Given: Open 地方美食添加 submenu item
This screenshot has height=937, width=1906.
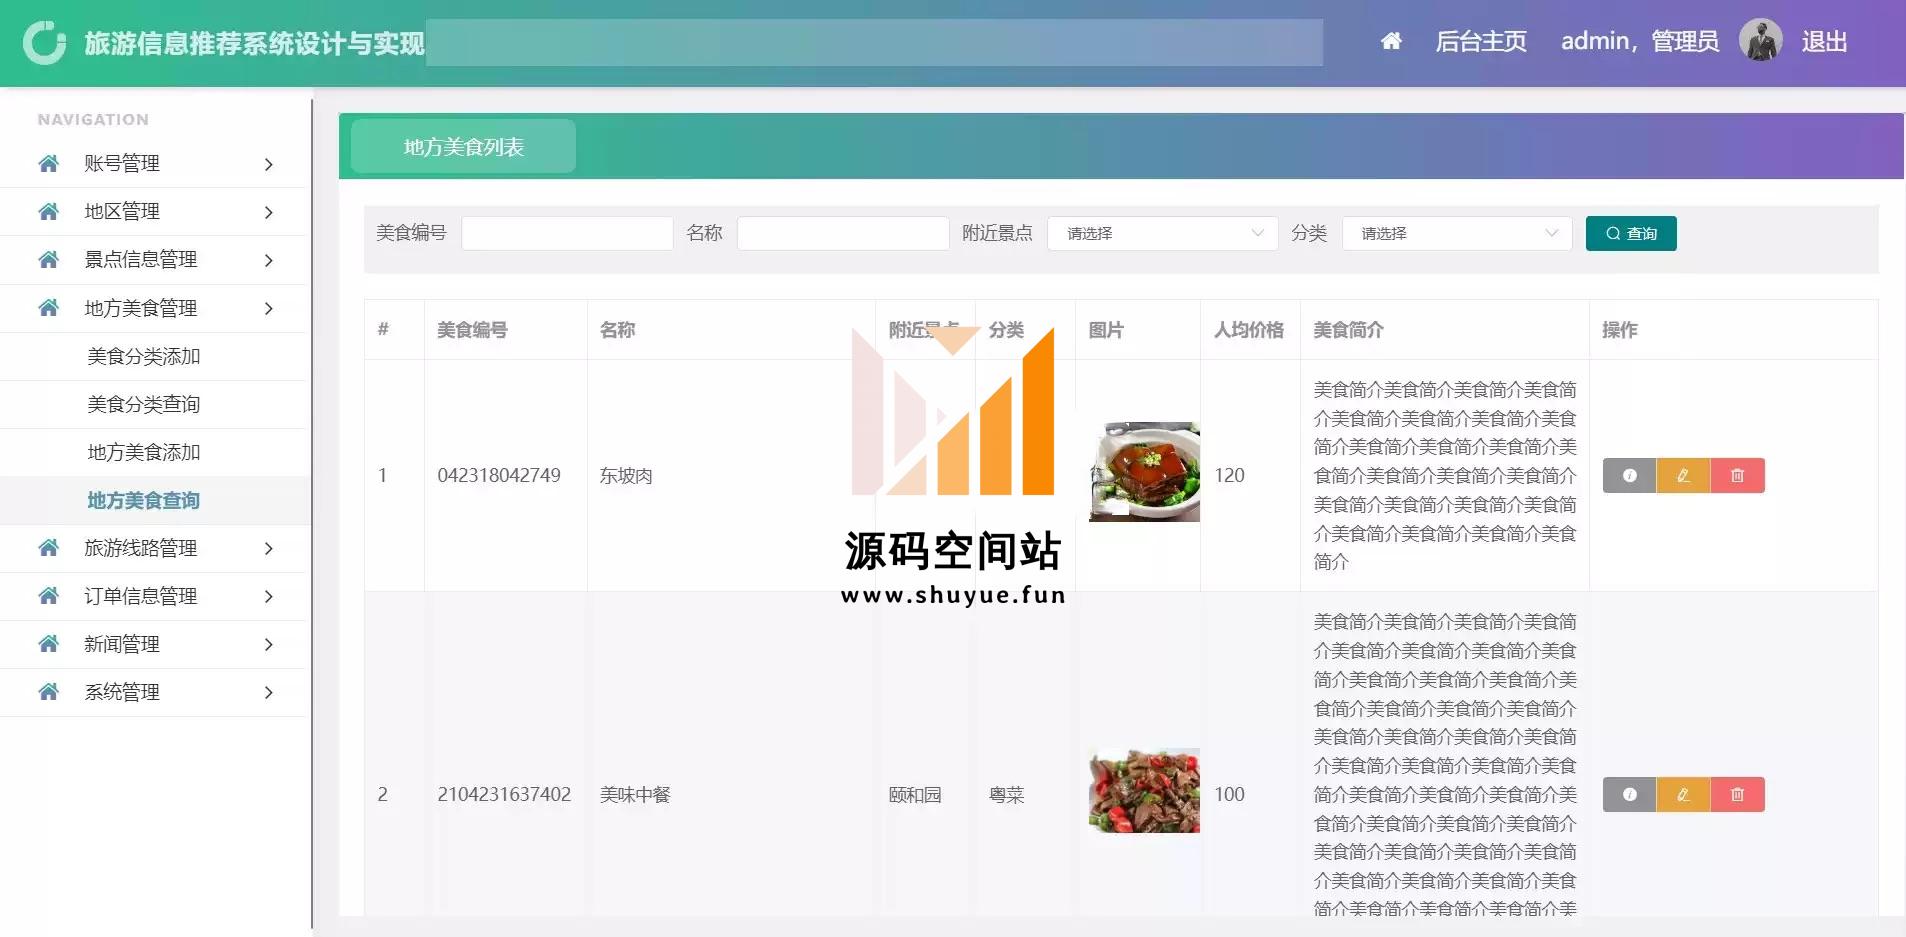Looking at the screenshot, I should pos(144,452).
